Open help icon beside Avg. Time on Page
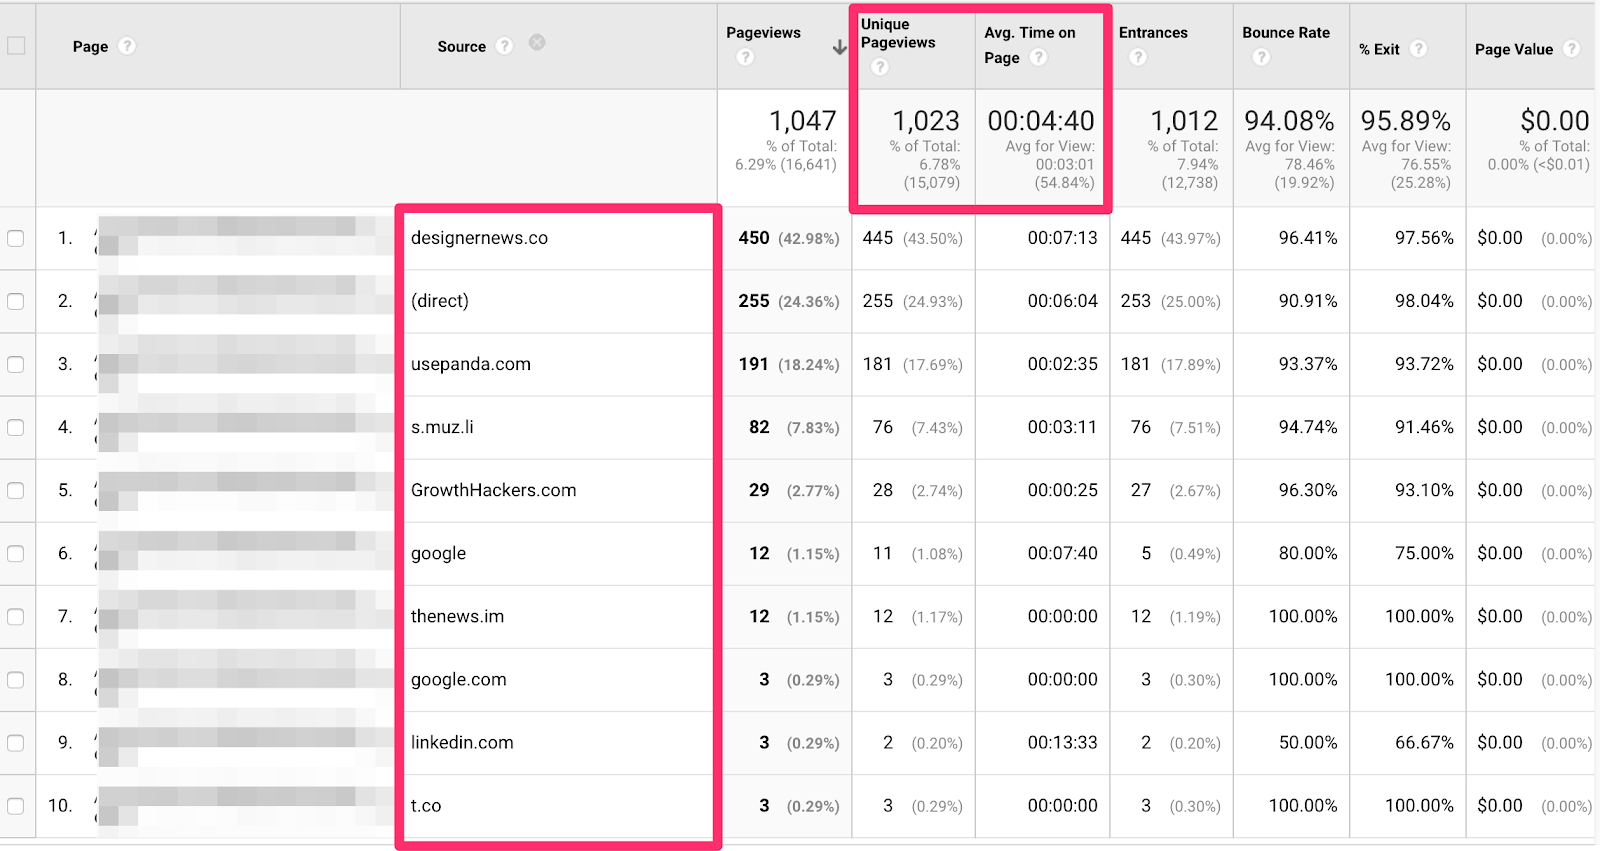 click(1039, 57)
